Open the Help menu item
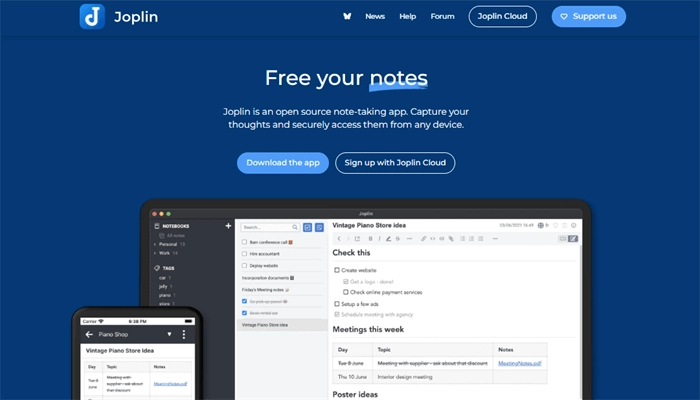This screenshot has width=700, height=400. [408, 16]
